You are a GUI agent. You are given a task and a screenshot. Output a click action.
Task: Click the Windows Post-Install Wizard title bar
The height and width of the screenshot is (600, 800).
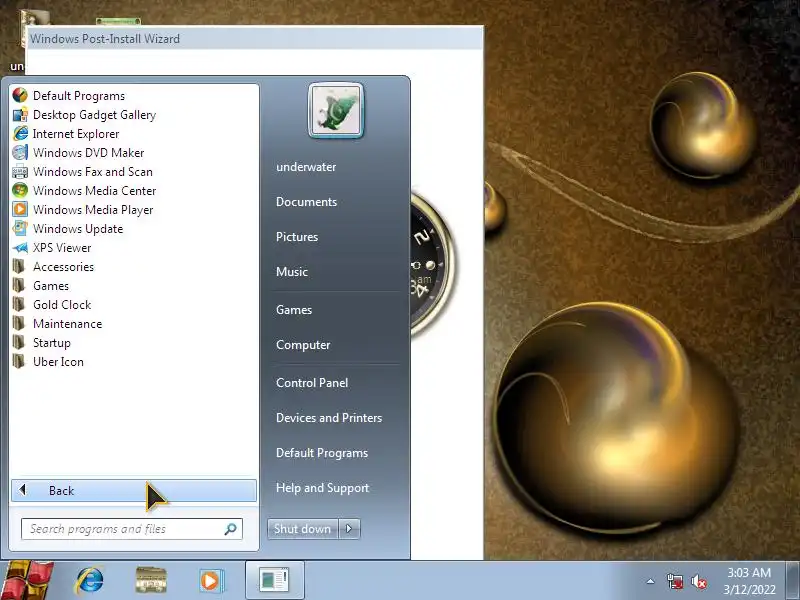pos(254,38)
